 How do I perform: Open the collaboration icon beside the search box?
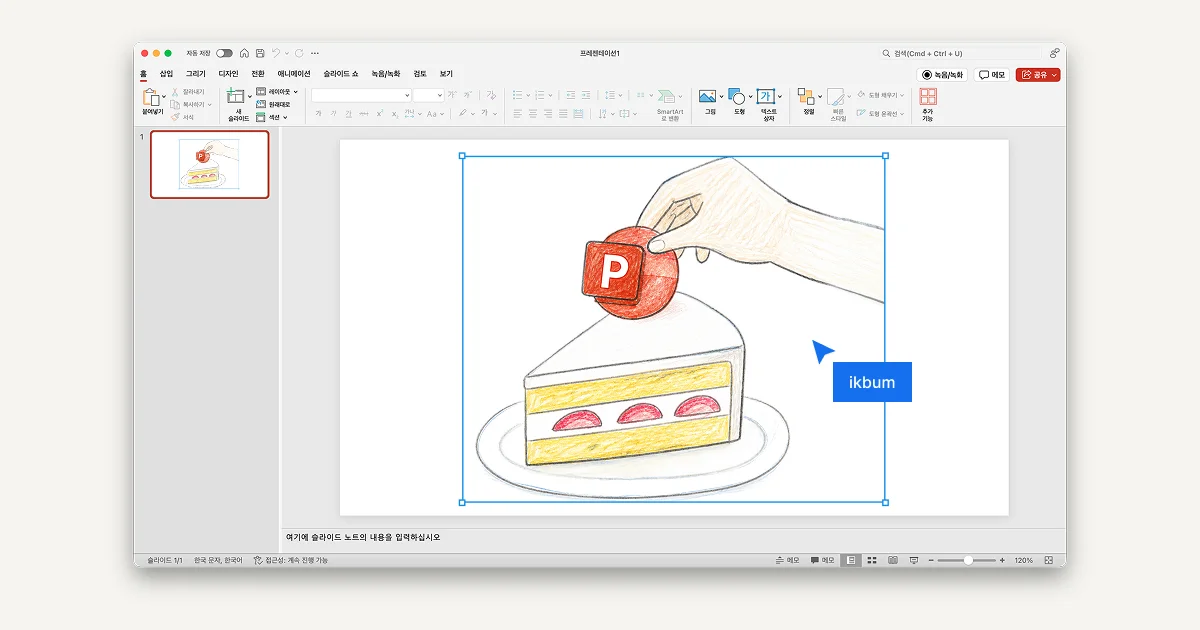pyautogui.click(x=1054, y=53)
